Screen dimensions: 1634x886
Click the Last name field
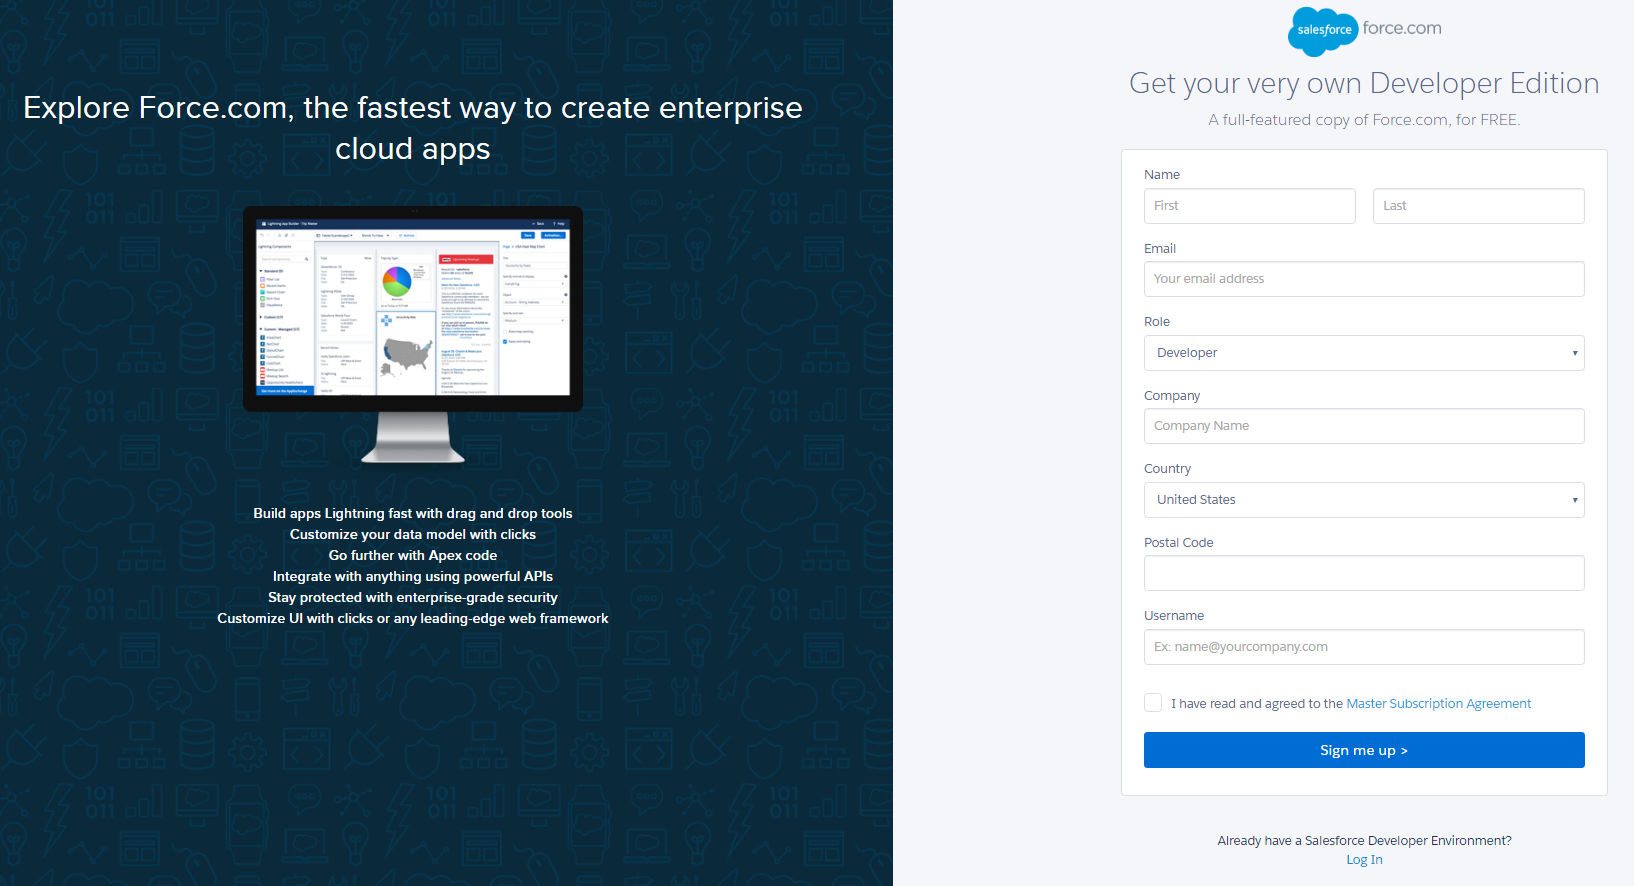click(1478, 206)
